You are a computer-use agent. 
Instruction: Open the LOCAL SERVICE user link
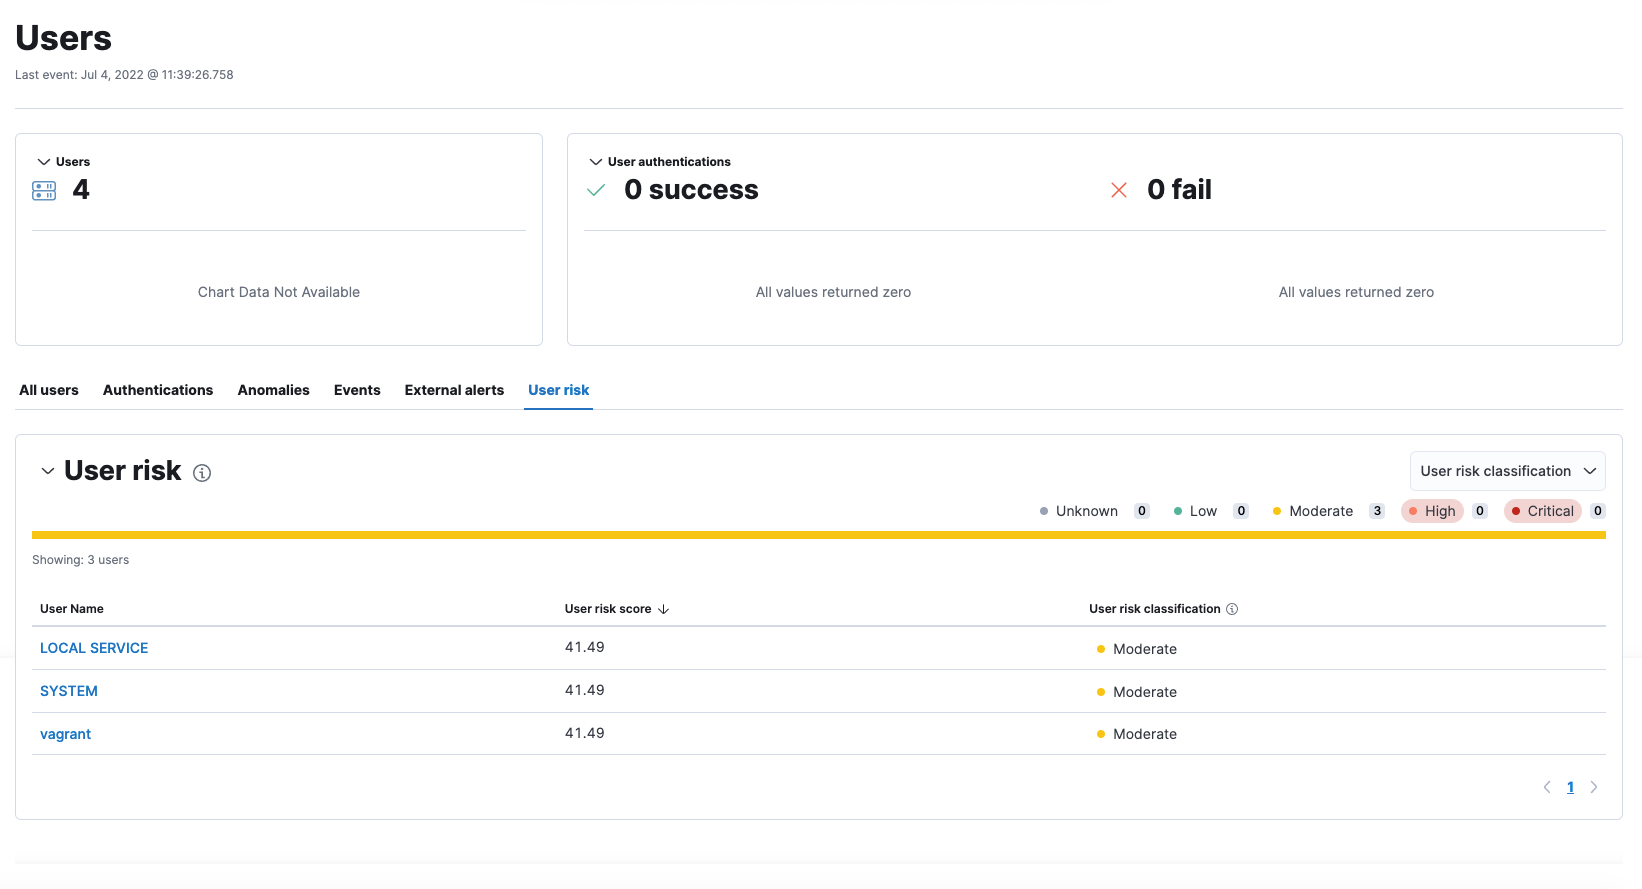pyautogui.click(x=94, y=648)
